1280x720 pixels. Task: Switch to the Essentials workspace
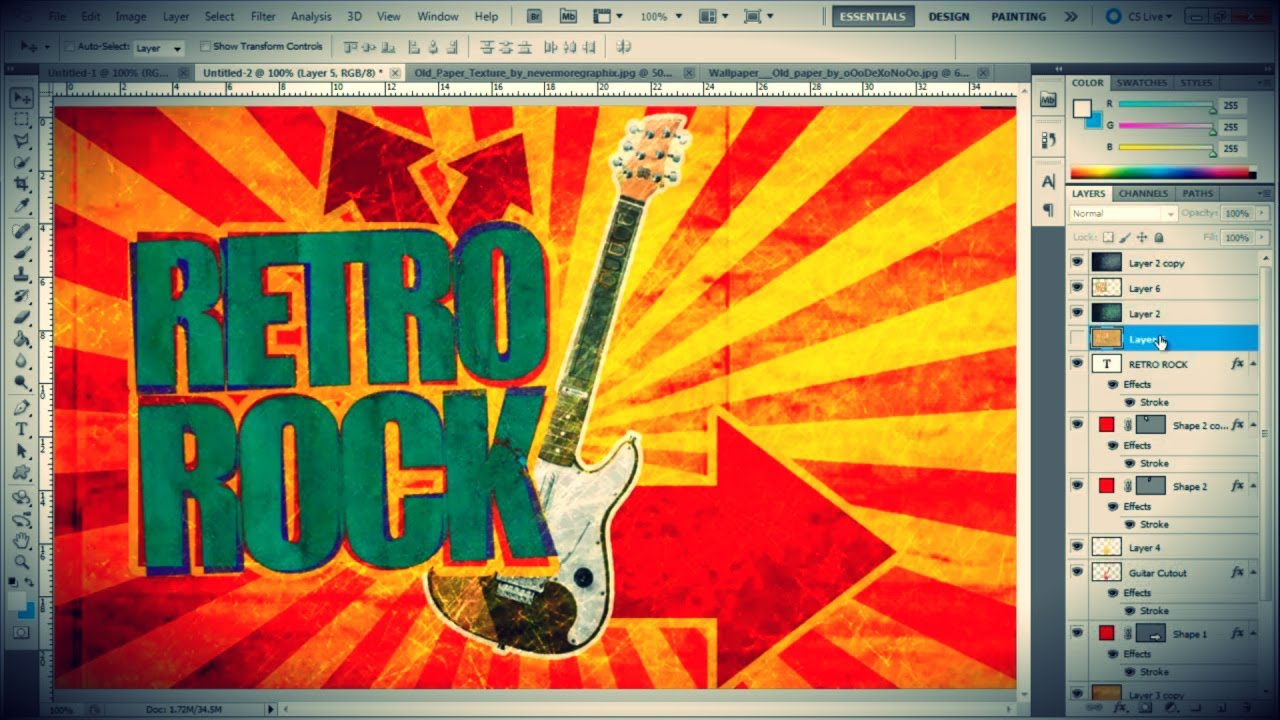(872, 17)
